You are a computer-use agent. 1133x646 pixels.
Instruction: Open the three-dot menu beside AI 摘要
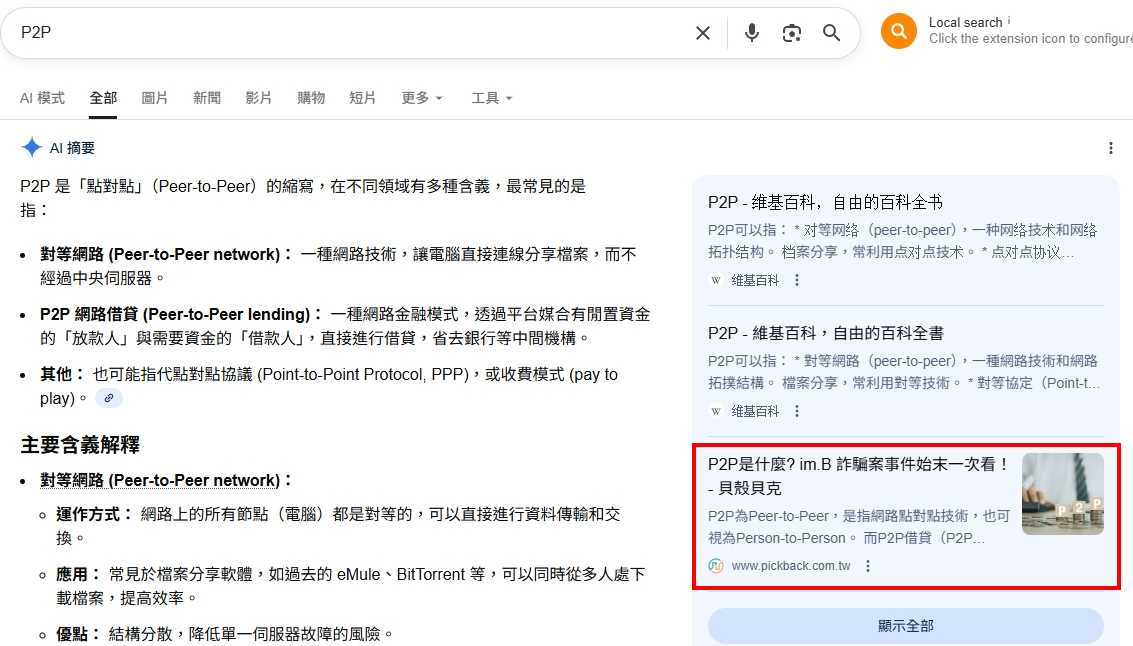pos(1111,147)
